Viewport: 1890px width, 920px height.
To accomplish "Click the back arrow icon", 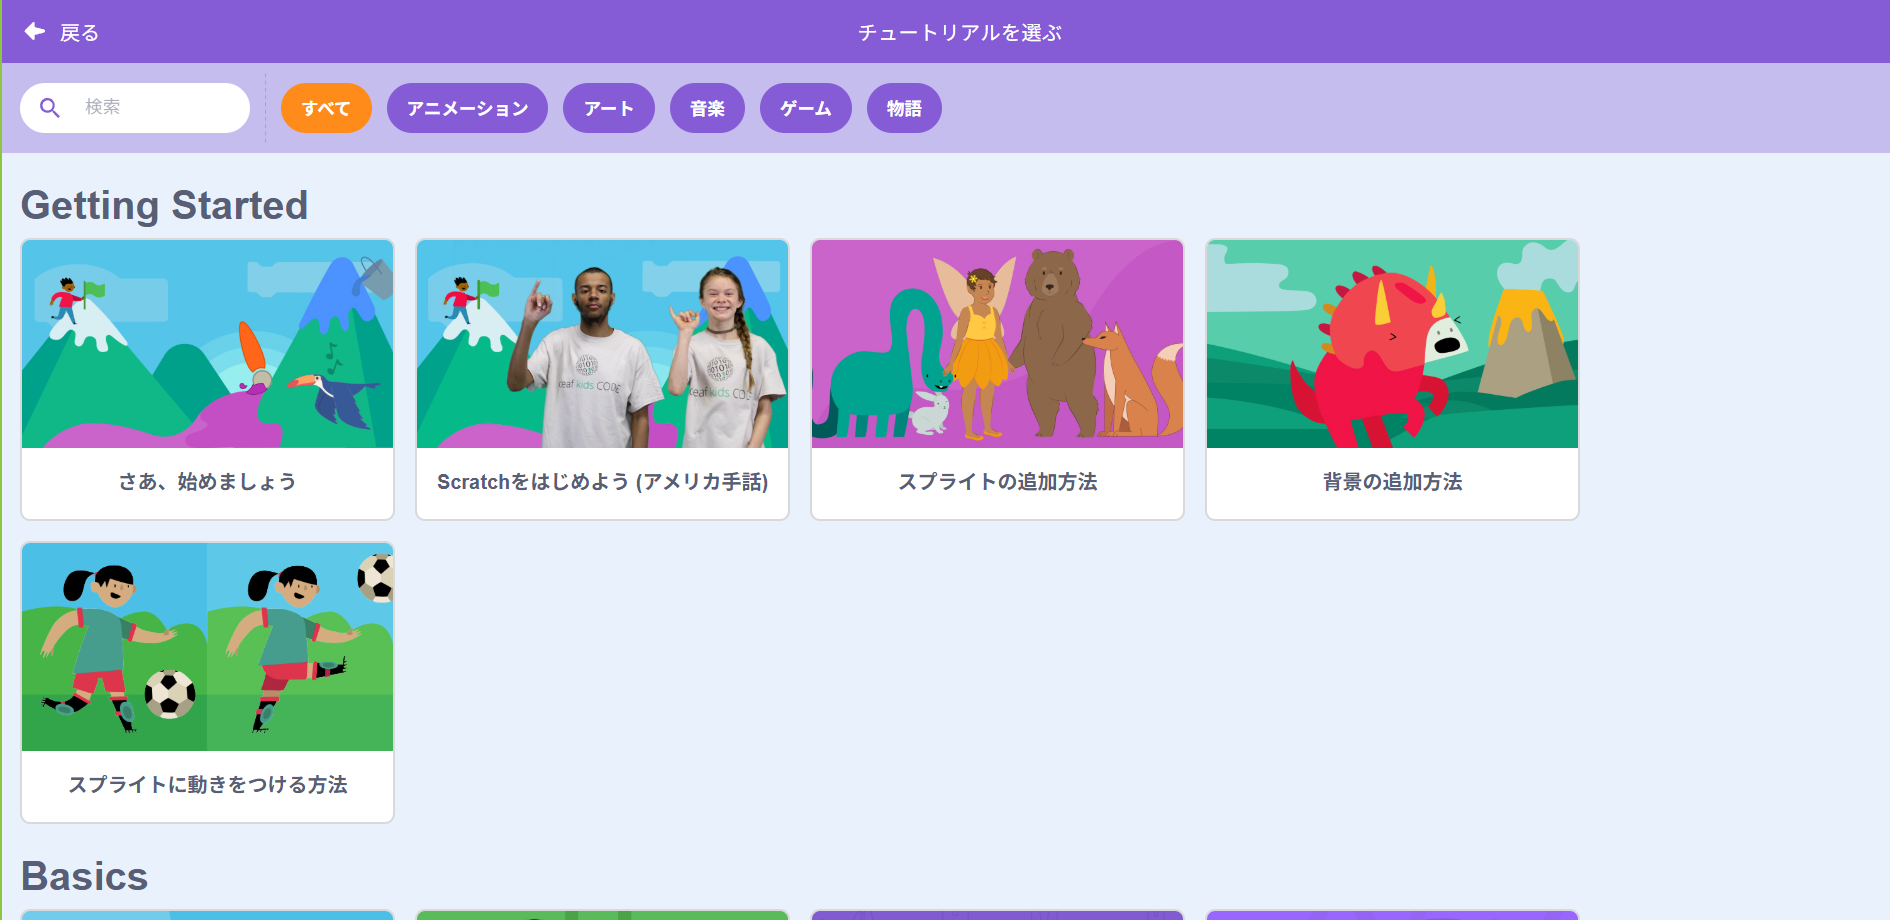I will pos(35,32).
